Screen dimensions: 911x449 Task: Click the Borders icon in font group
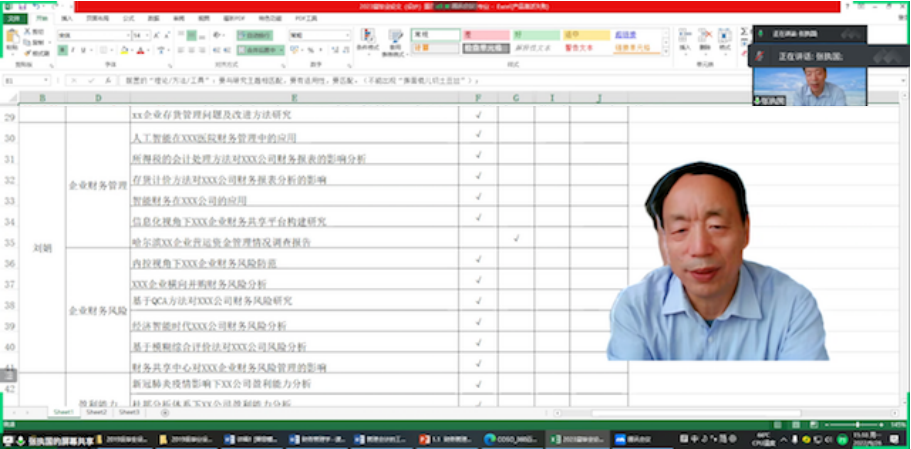(103, 51)
